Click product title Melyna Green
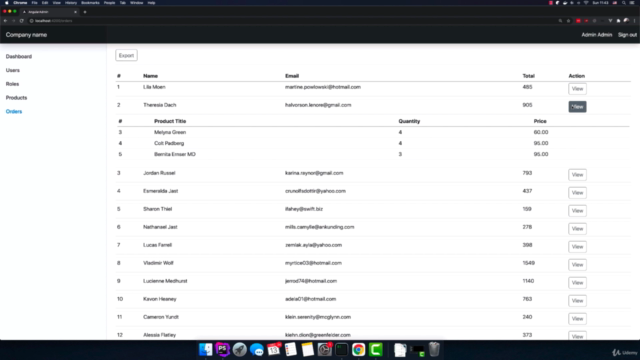This screenshot has width=640, height=360. click(x=170, y=132)
